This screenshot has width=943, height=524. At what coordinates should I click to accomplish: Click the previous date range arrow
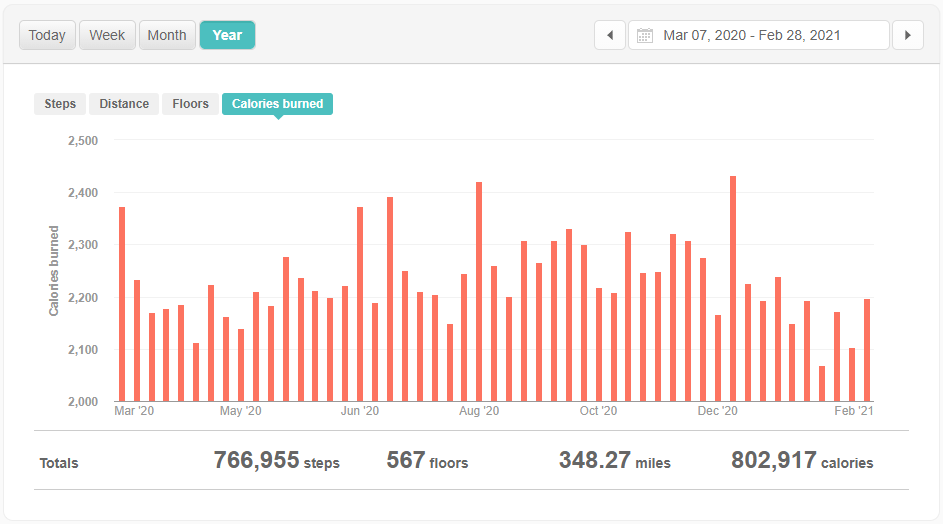[x=610, y=35]
